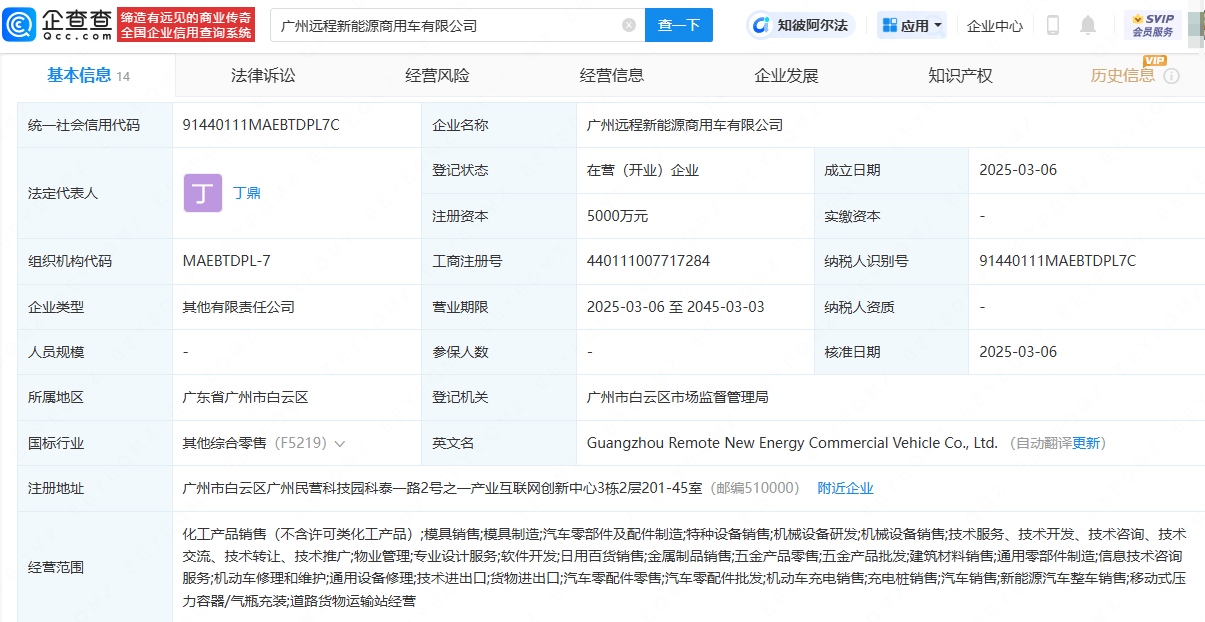Switch to the 经营风险 tab
The height and width of the screenshot is (622, 1205).
[x=437, y=75]
